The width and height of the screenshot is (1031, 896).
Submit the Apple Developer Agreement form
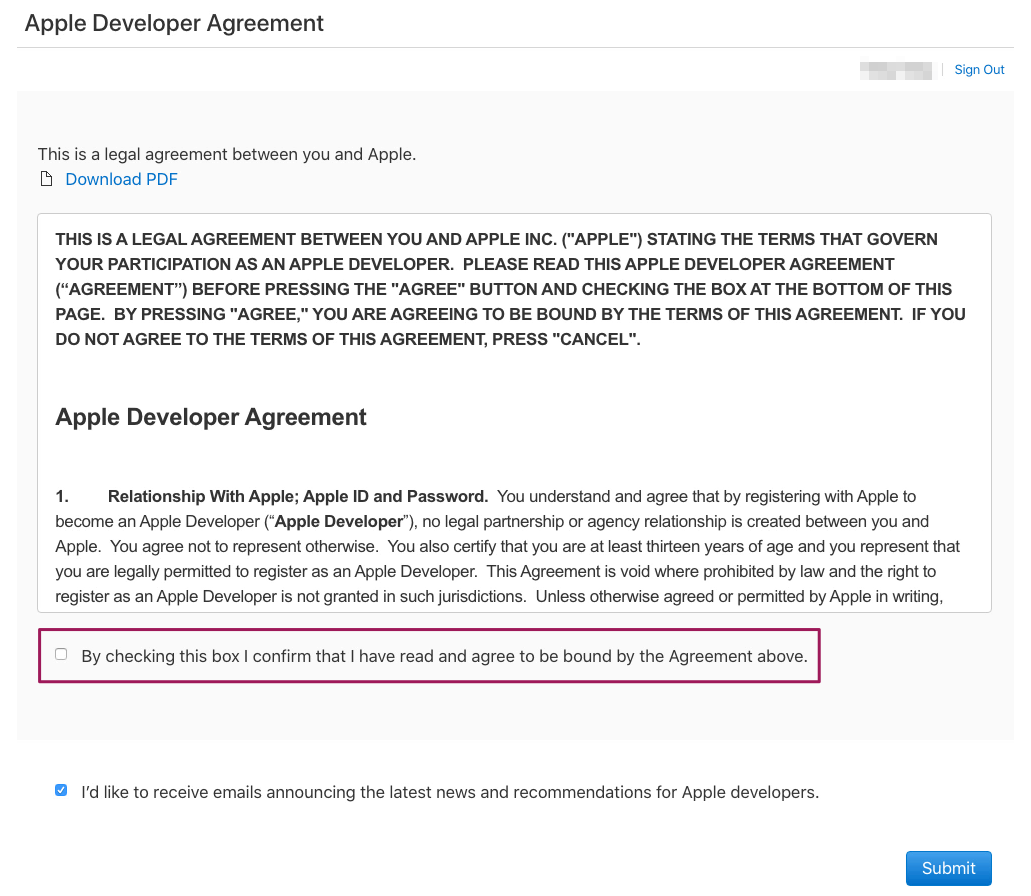pyautogui.click(x=948, y=868)
